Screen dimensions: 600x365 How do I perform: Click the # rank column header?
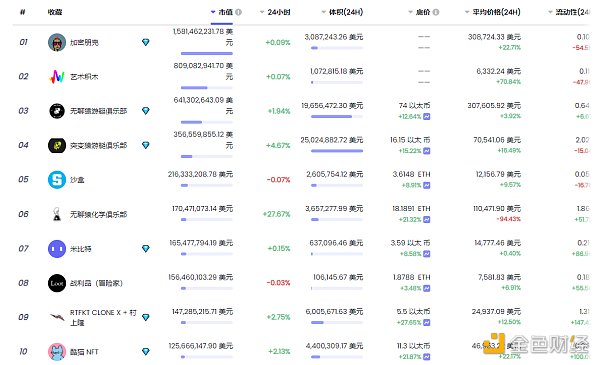23,12
